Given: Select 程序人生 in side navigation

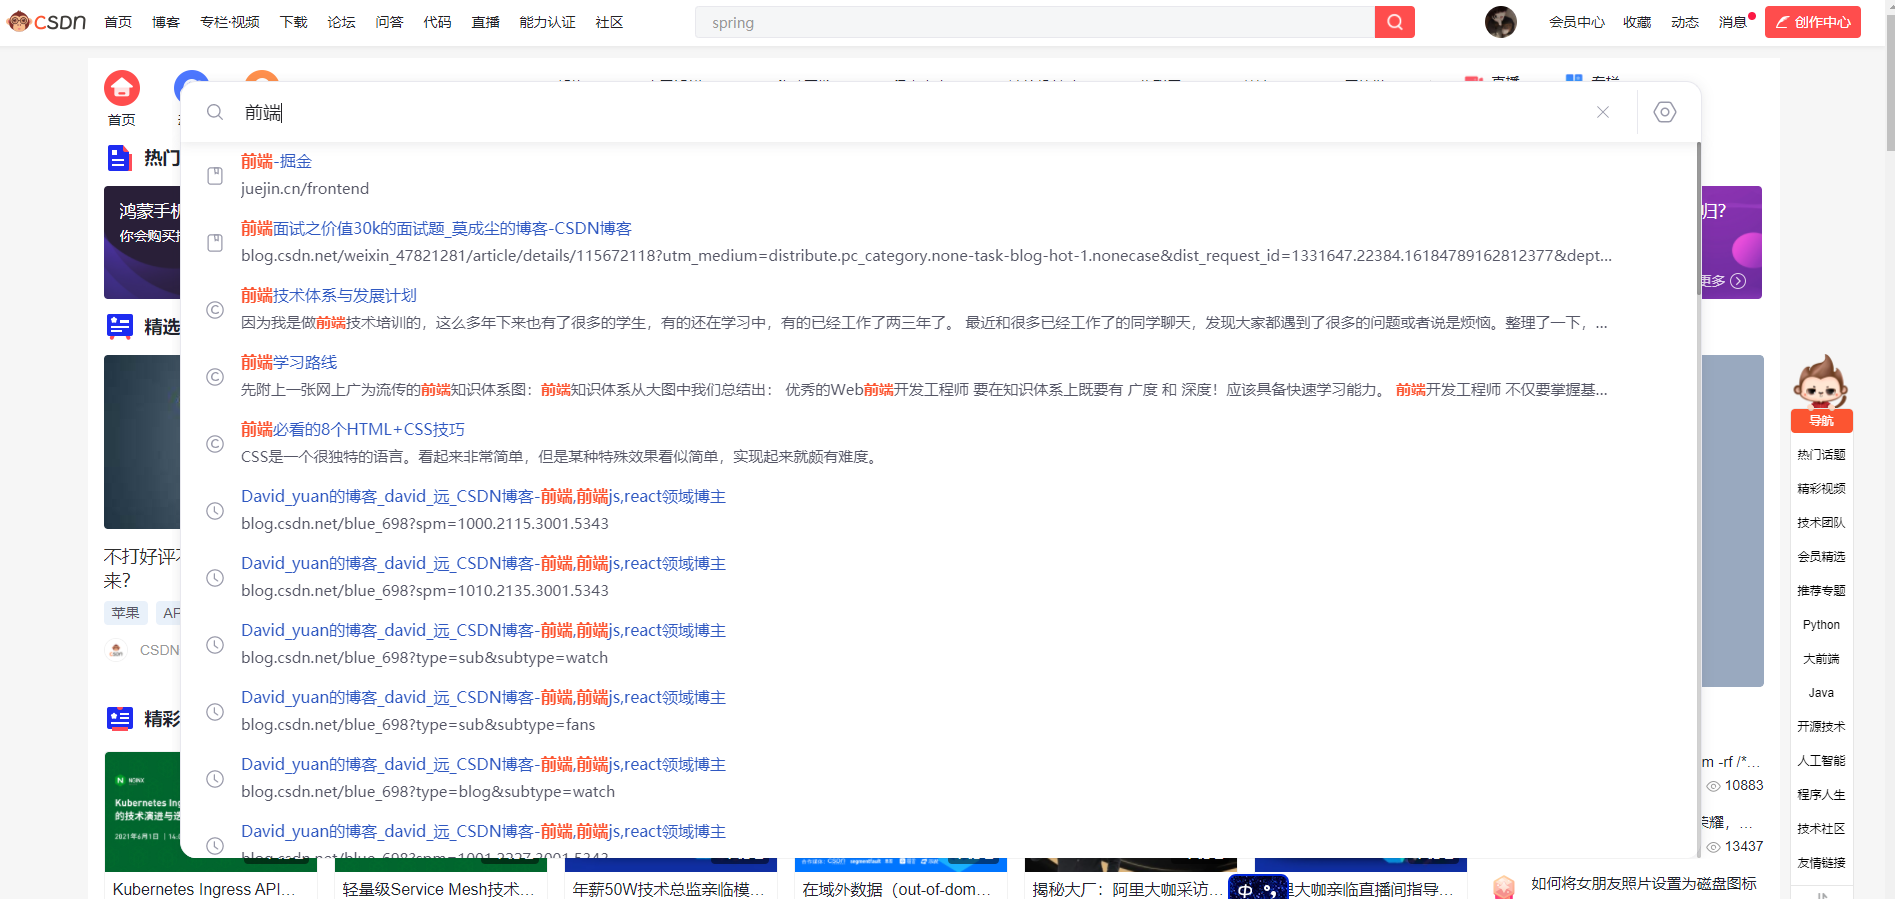Looking at the screenshot, I should [x=1821, y=795].
